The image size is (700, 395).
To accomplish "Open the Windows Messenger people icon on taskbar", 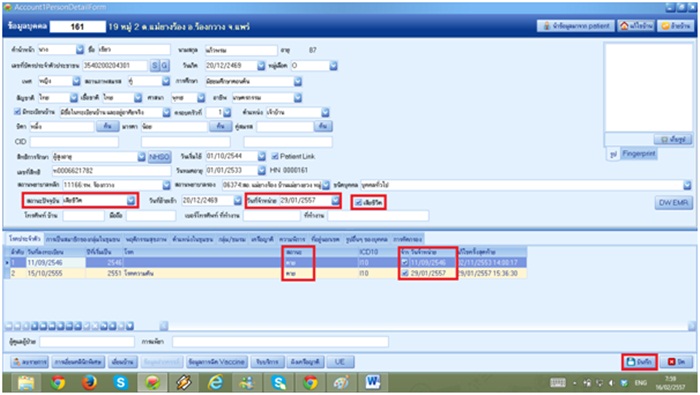I will pyautogui.click(x=247, y=383).
